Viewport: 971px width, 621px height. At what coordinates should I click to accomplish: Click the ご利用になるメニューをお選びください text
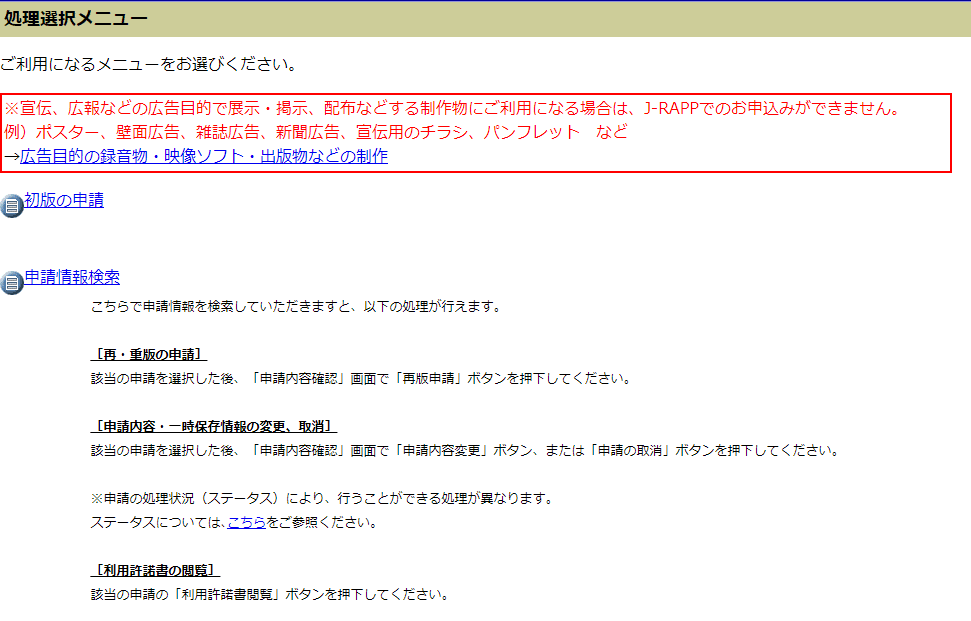[150, 64]
